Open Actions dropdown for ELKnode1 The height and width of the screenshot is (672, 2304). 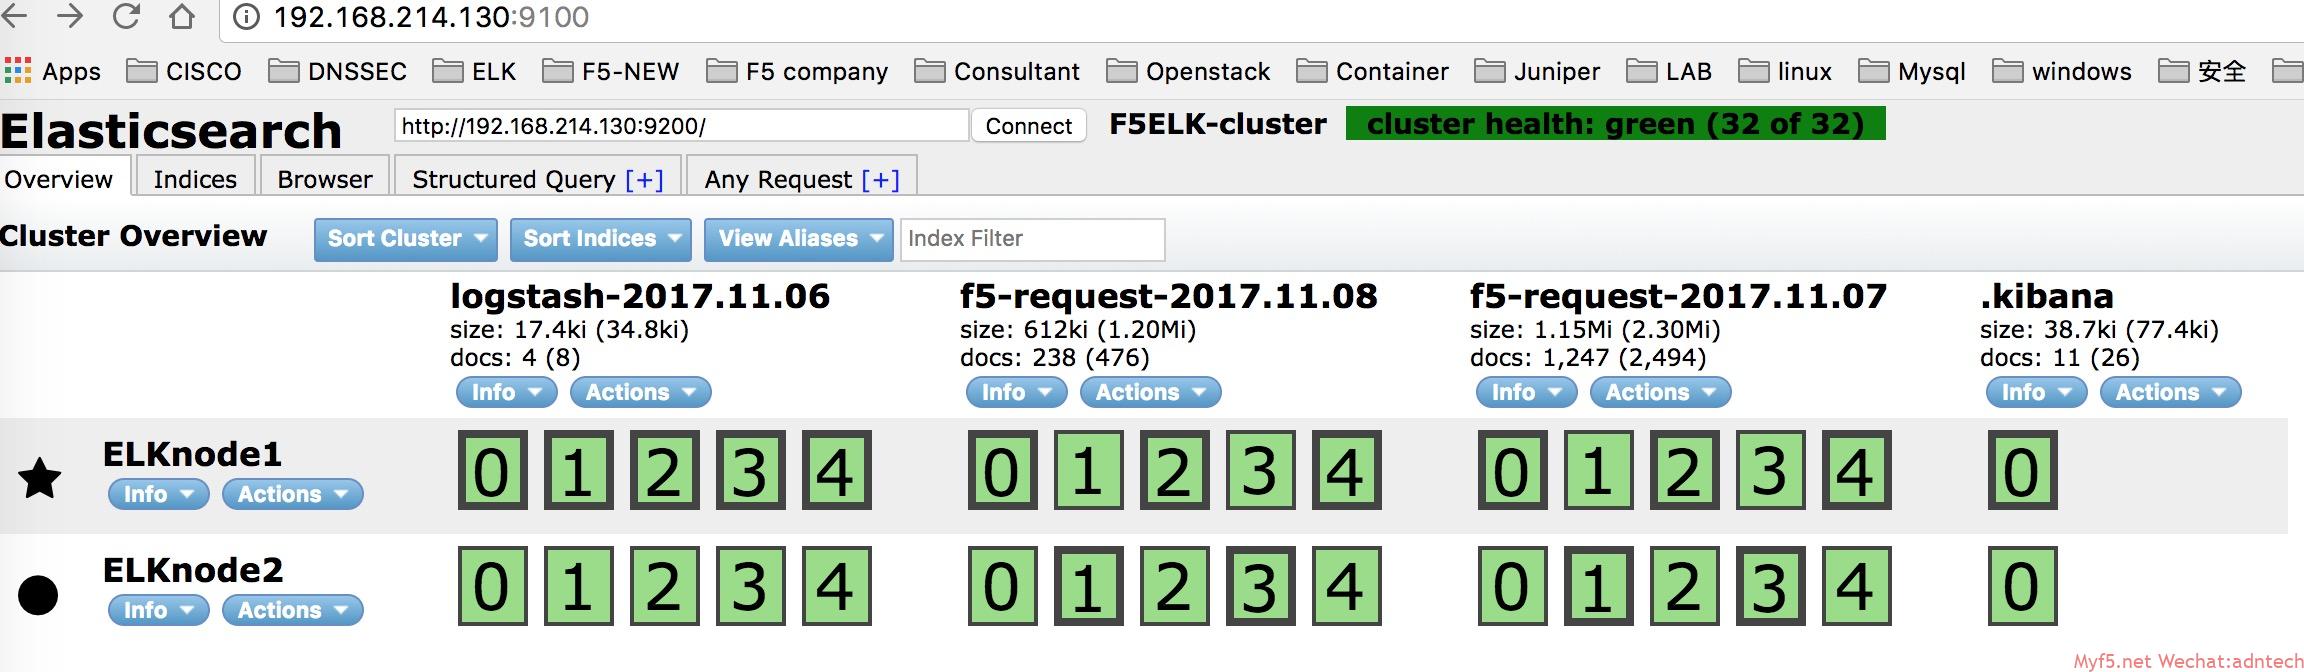tap(292, 494)
